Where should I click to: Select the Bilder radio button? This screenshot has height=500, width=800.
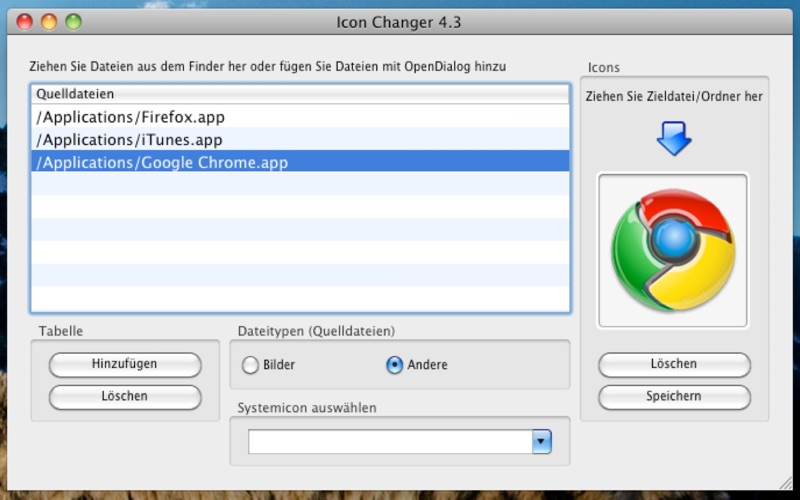click(x=250, y=365)
